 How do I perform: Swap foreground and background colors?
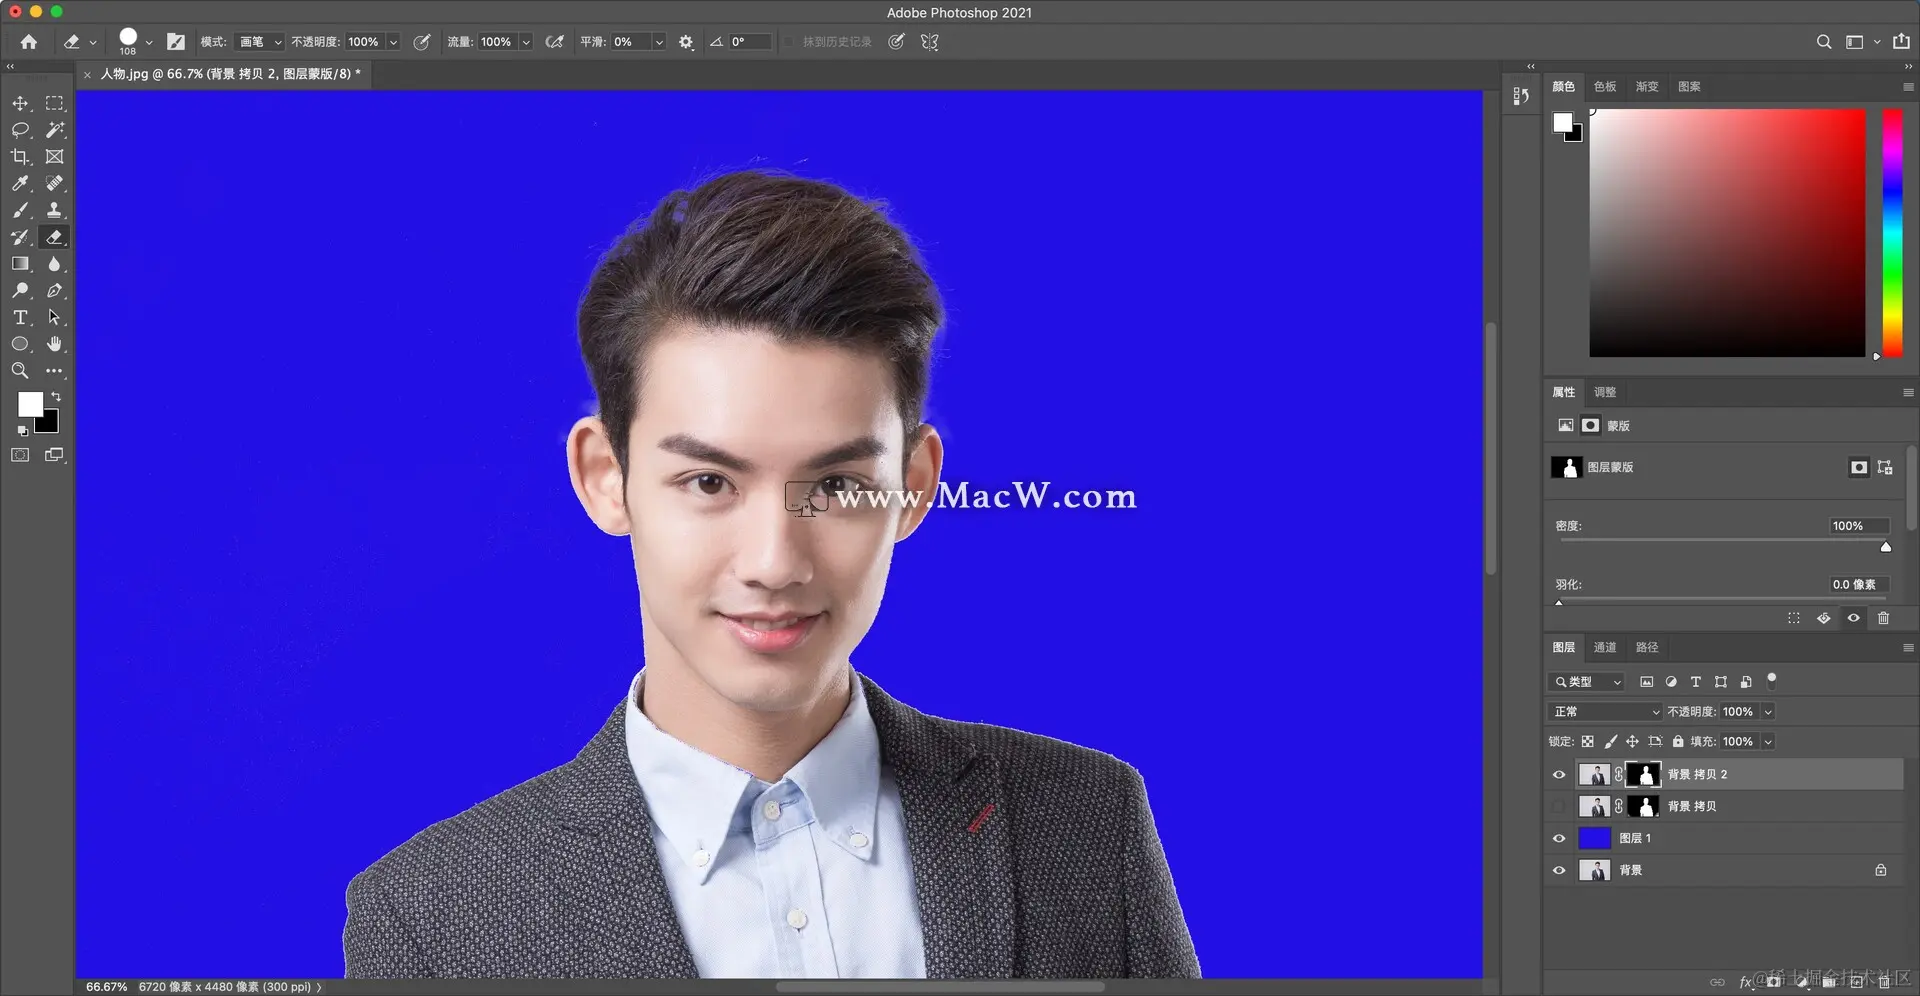point(56,397)
